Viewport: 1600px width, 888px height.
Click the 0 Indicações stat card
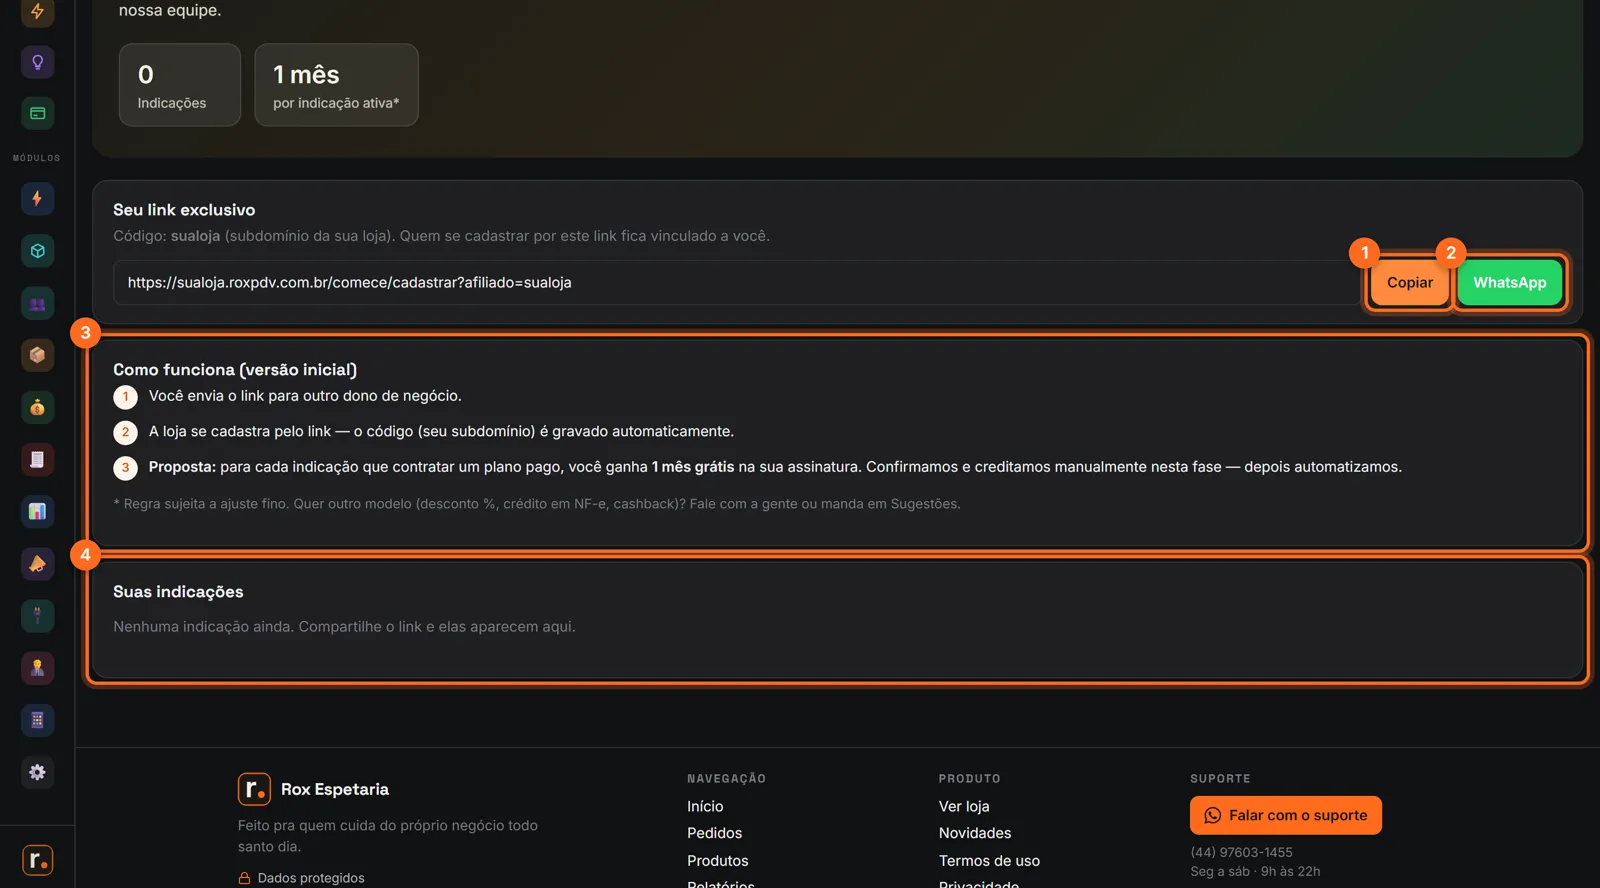tap(180, 85)
